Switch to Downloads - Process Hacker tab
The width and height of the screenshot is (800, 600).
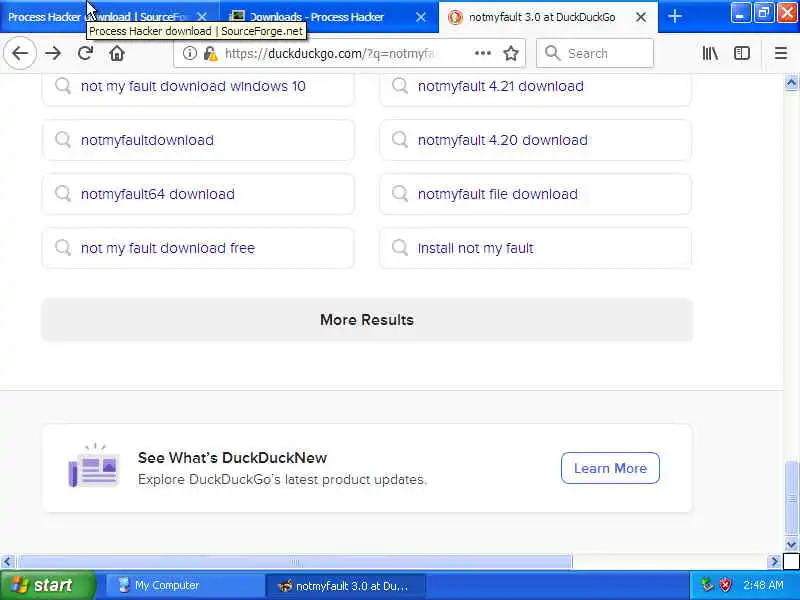pos(316,17)
